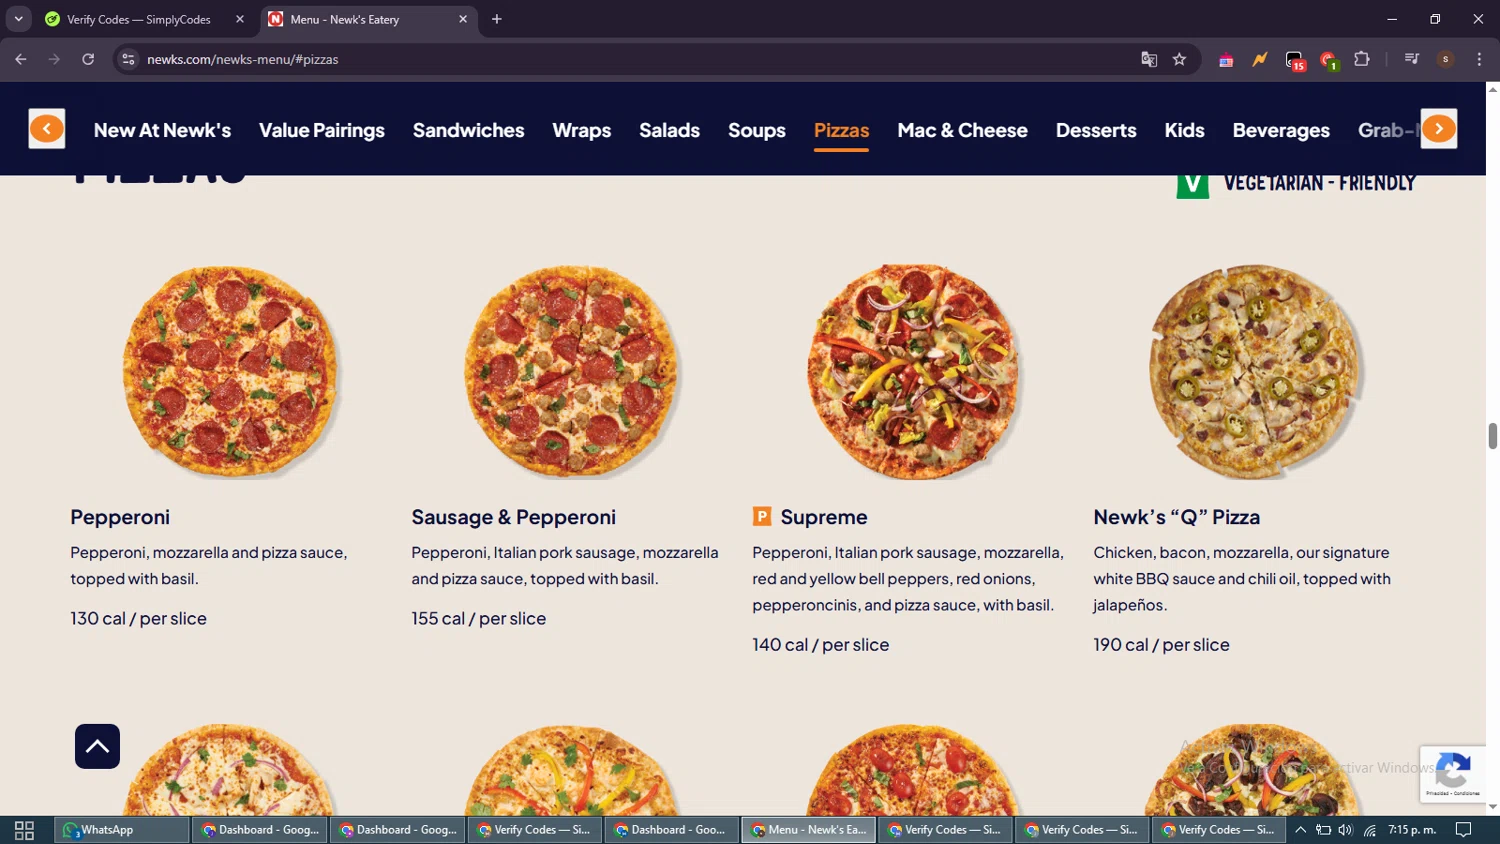
Task: Open the Kids category
Action: pyautogui.click(x=1184, y=130)
